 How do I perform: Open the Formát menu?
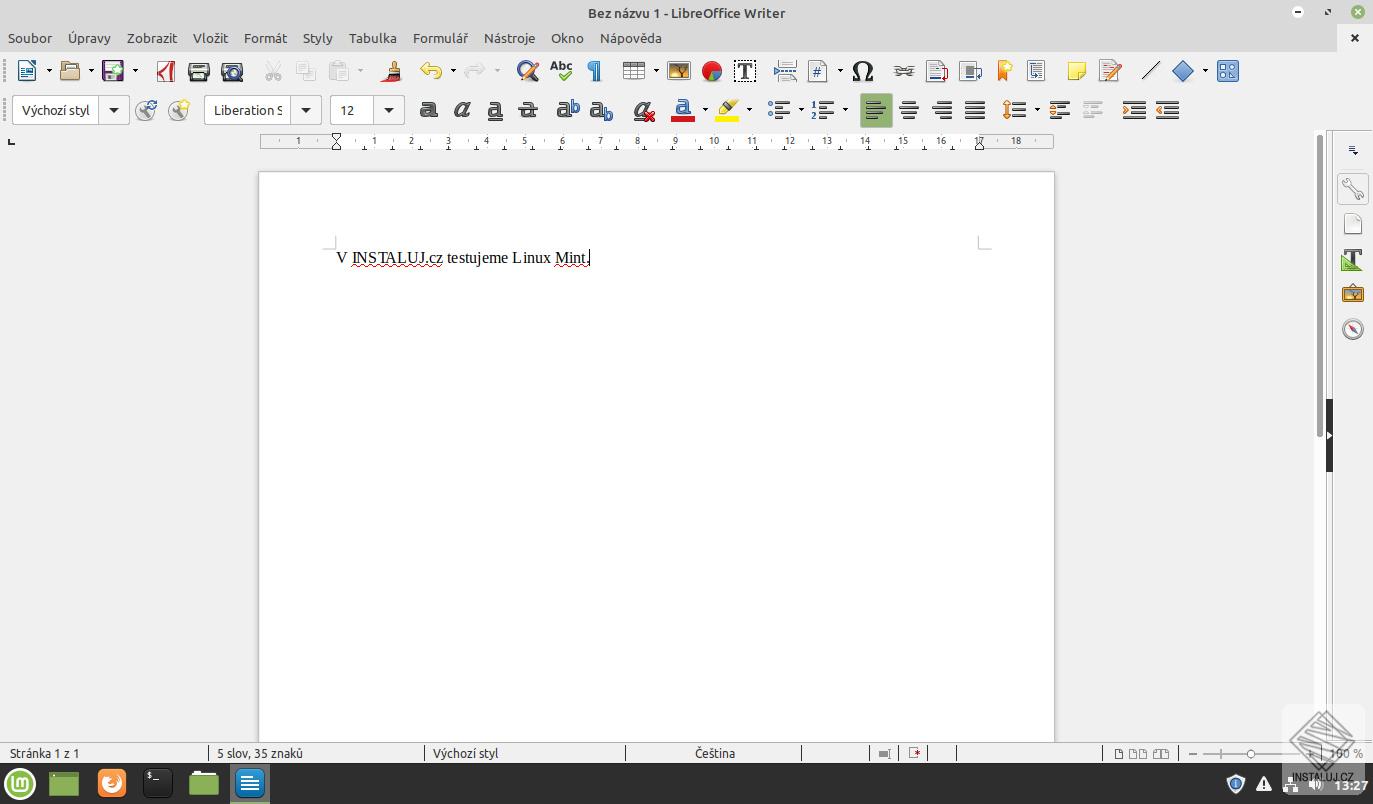coord(265,38)
